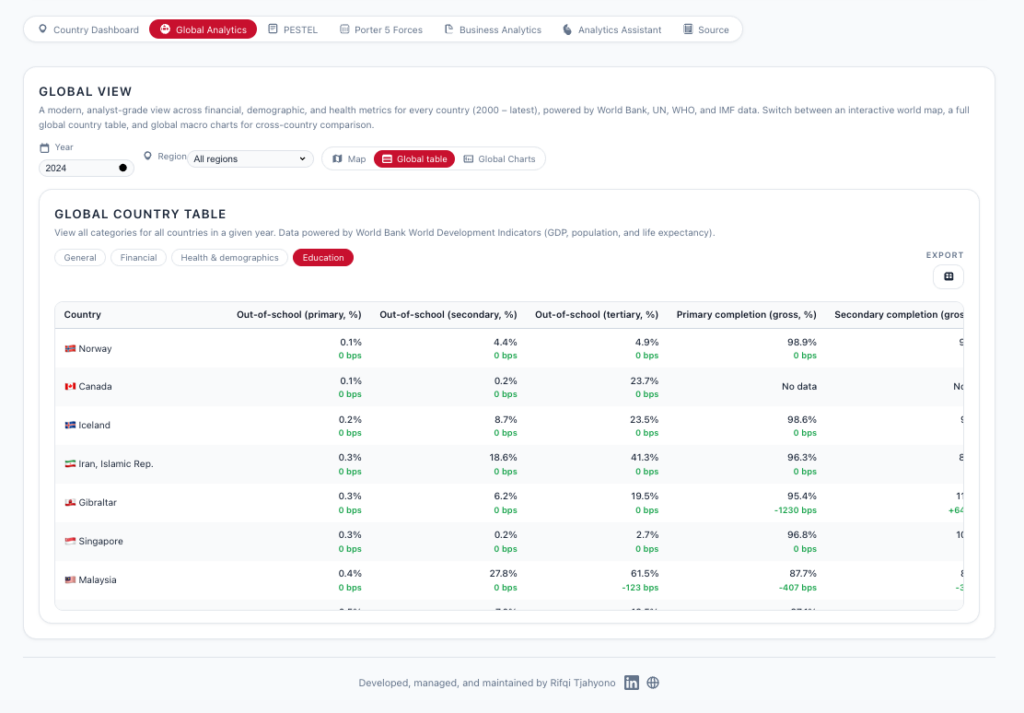Select the Health & demographics category

(x=229, y=258)
